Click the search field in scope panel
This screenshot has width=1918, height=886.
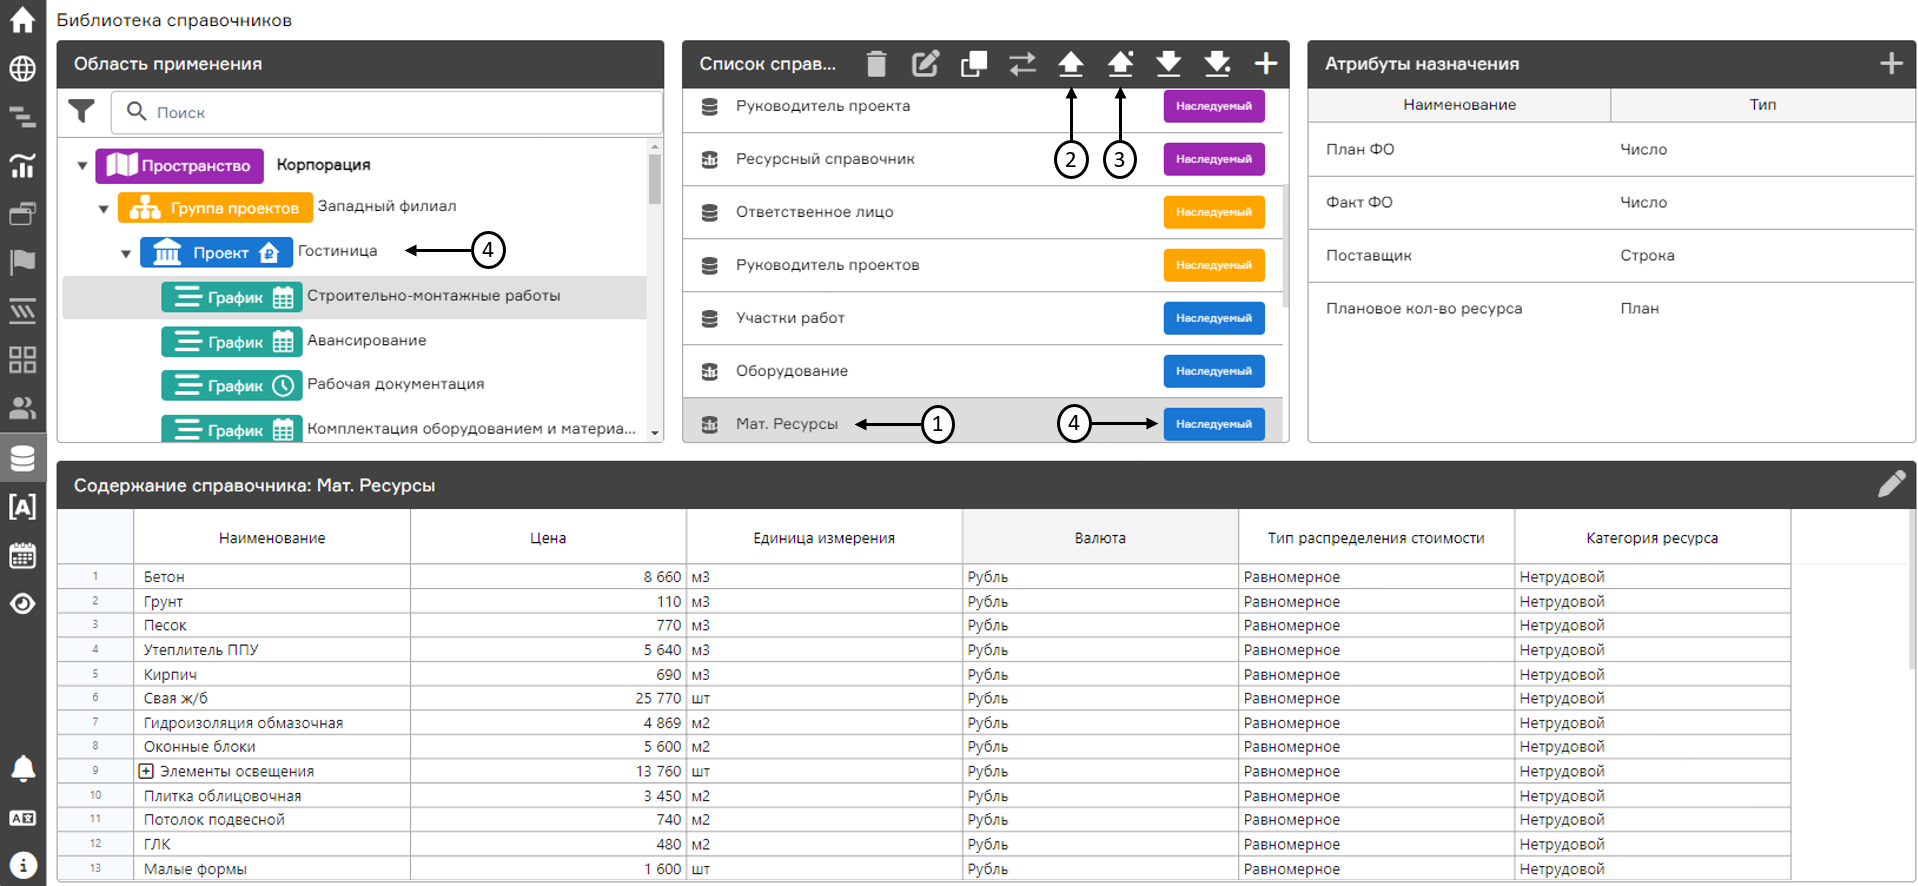tap(386, 112)
